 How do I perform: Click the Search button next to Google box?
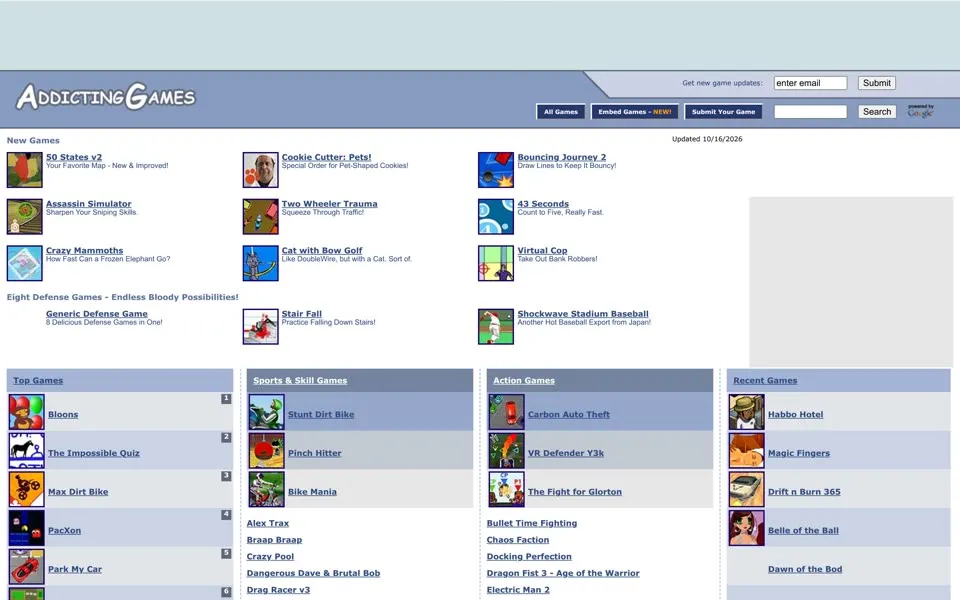(877, 111)
